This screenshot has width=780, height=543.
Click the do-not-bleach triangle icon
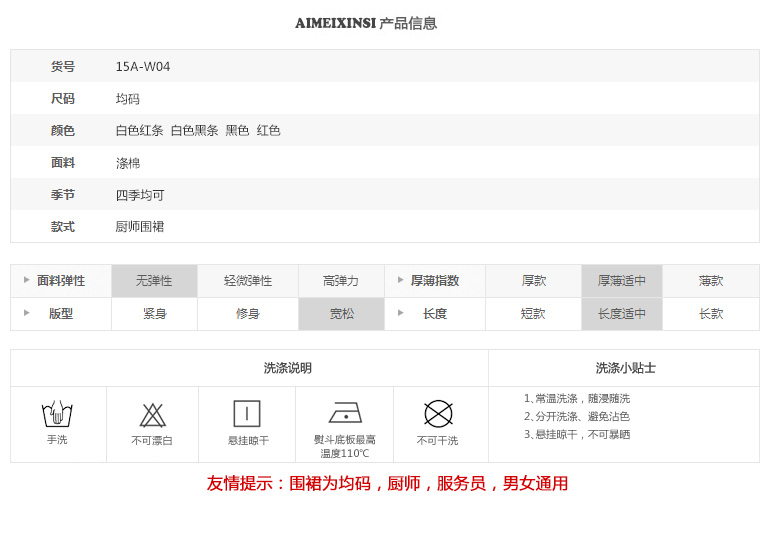pos(152,415)
